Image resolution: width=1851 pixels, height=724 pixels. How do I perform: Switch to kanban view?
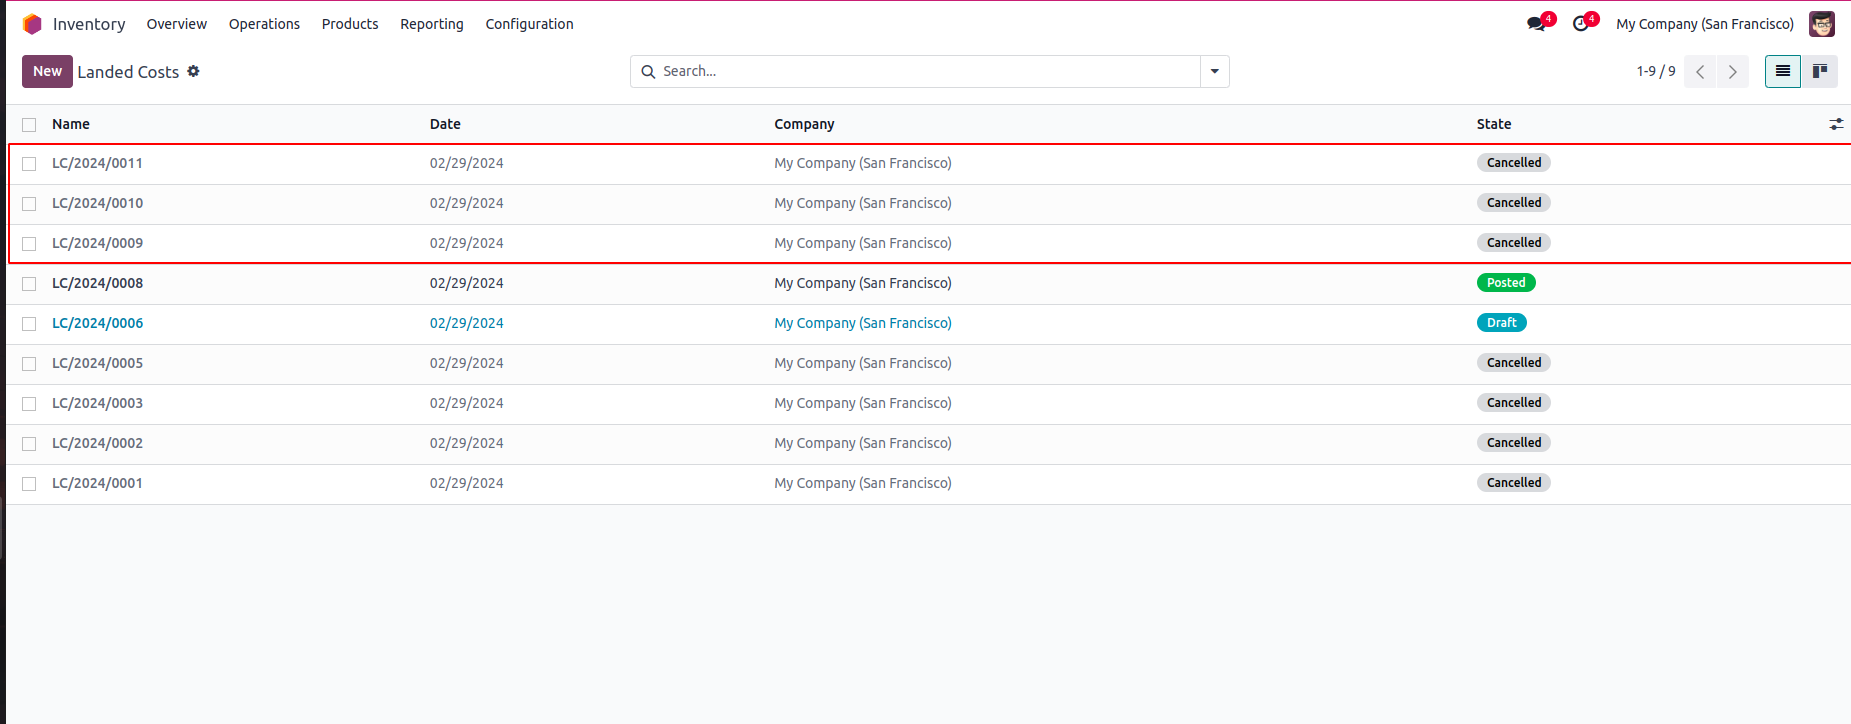click(x=1819, y=71)
